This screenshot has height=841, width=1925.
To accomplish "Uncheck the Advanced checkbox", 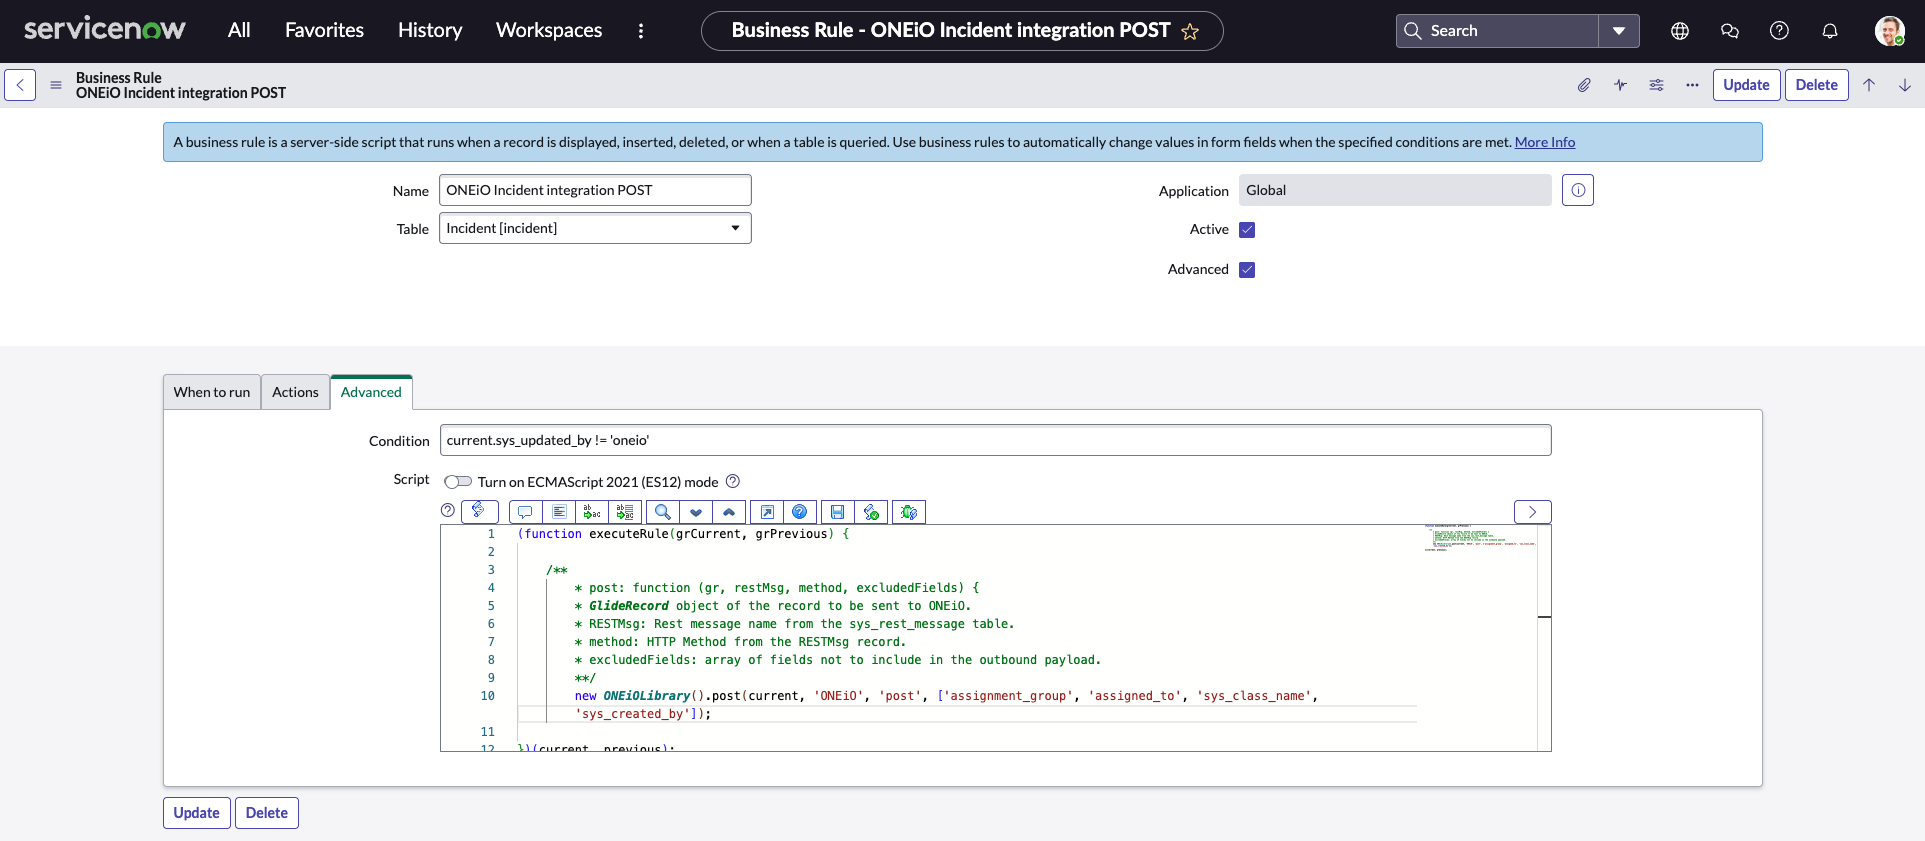I will click(x=1247, y=270).
